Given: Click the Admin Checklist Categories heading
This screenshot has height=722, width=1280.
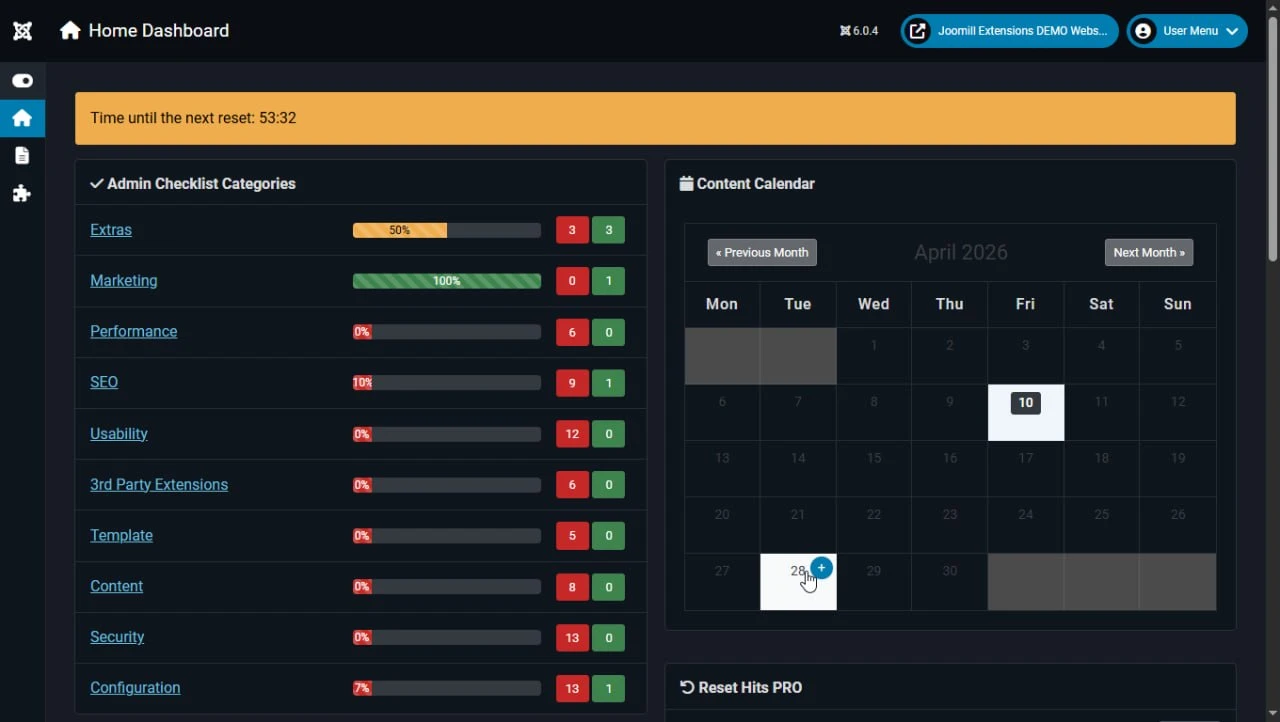Looking at the screenshot, I should tap(193, 184).
